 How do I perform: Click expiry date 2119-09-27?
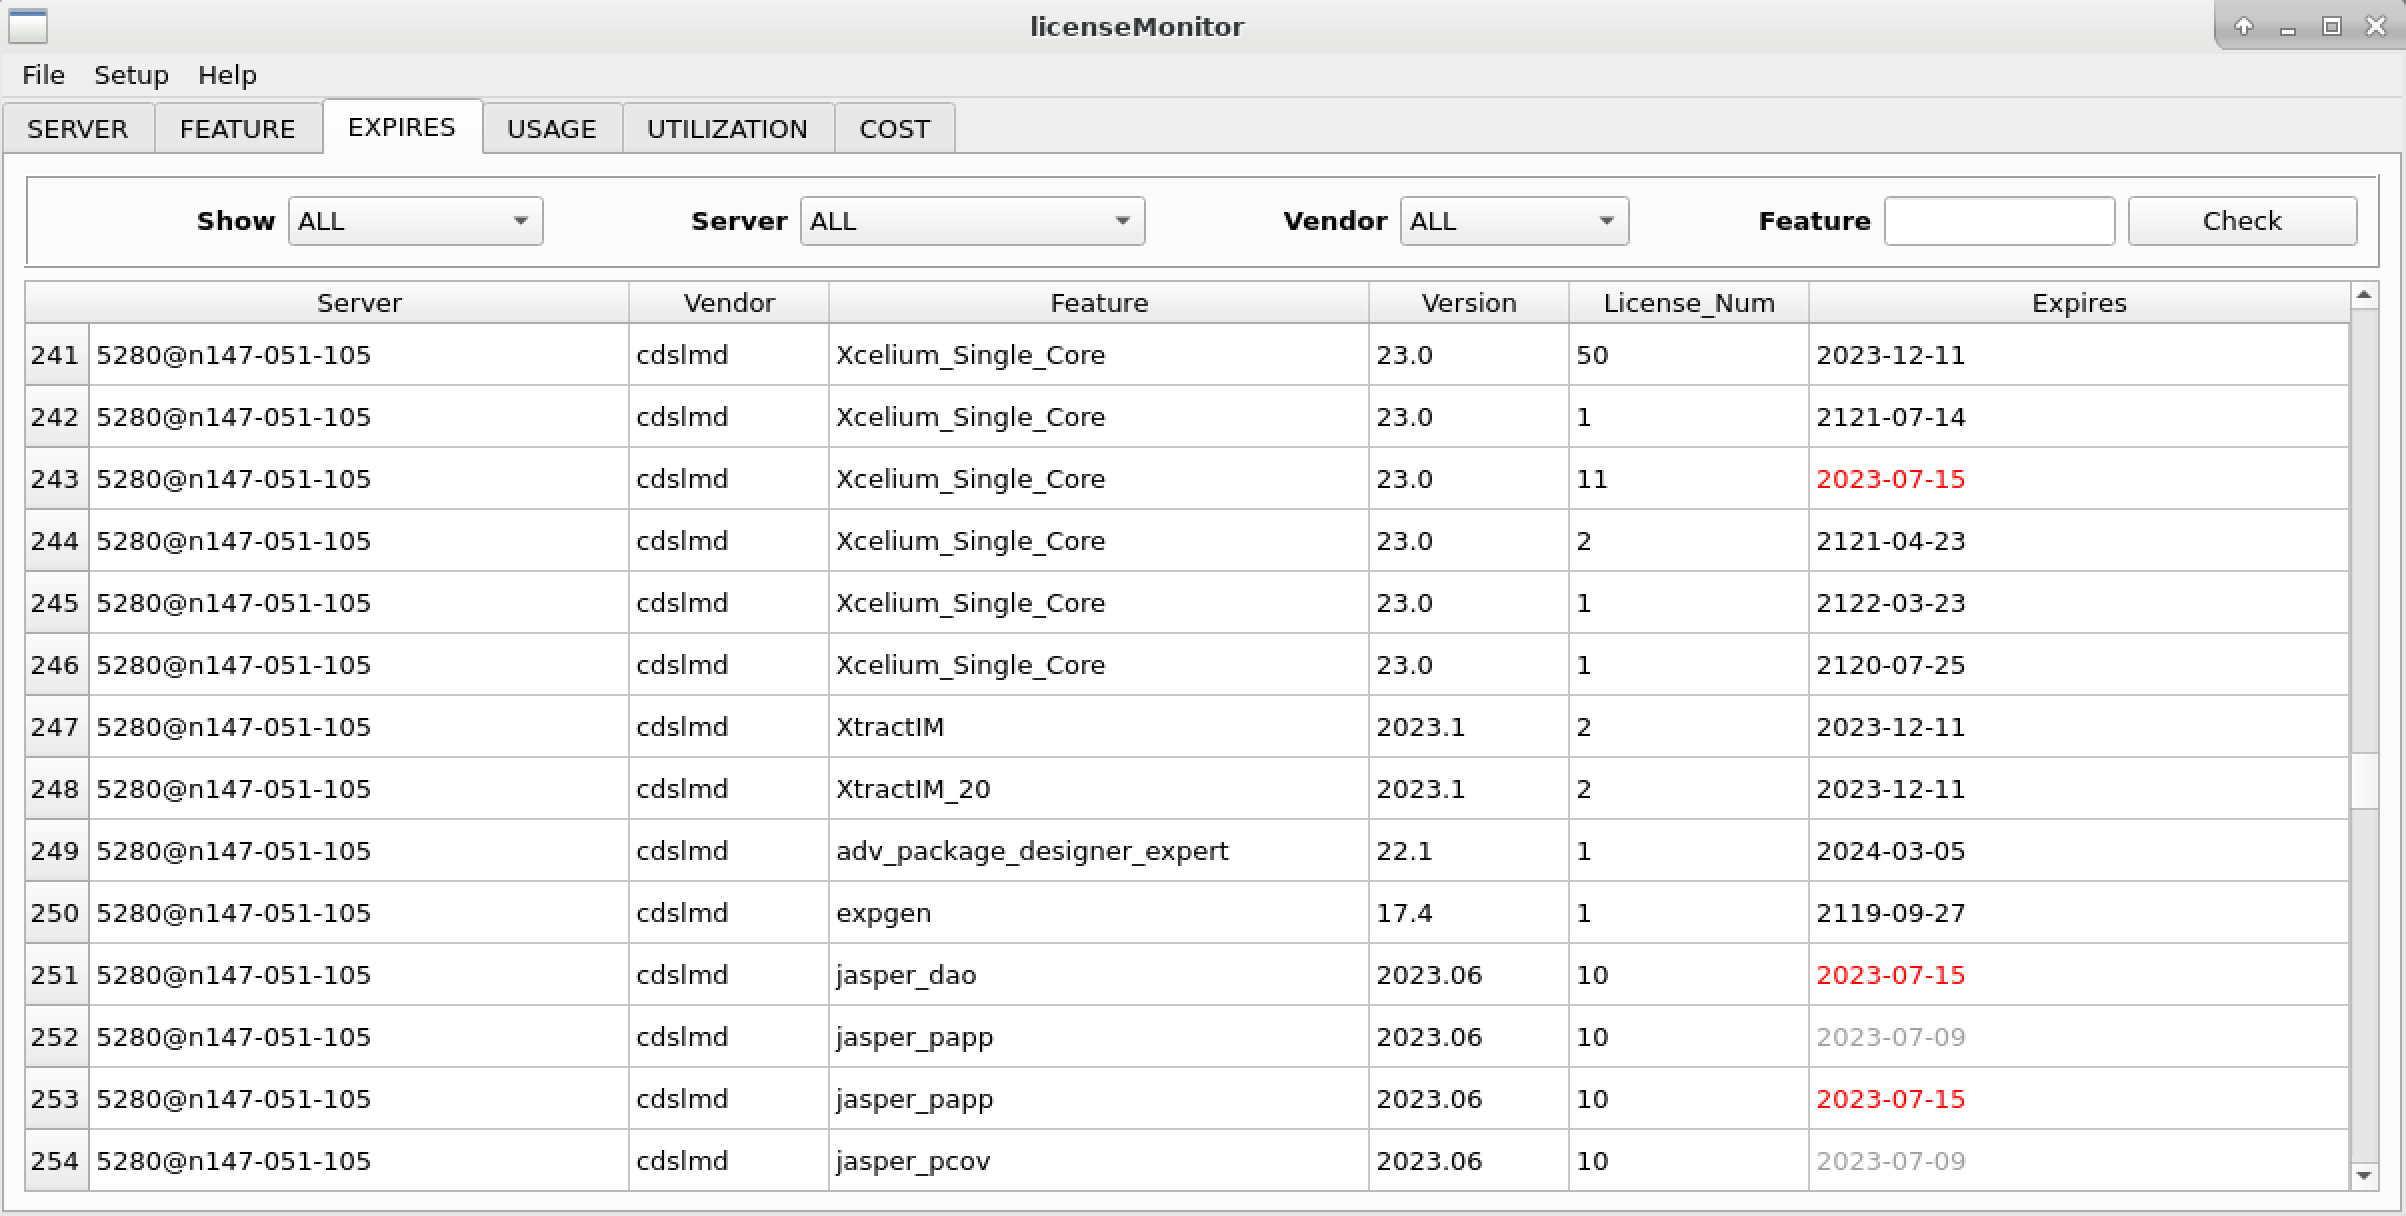coord(2079,913)
